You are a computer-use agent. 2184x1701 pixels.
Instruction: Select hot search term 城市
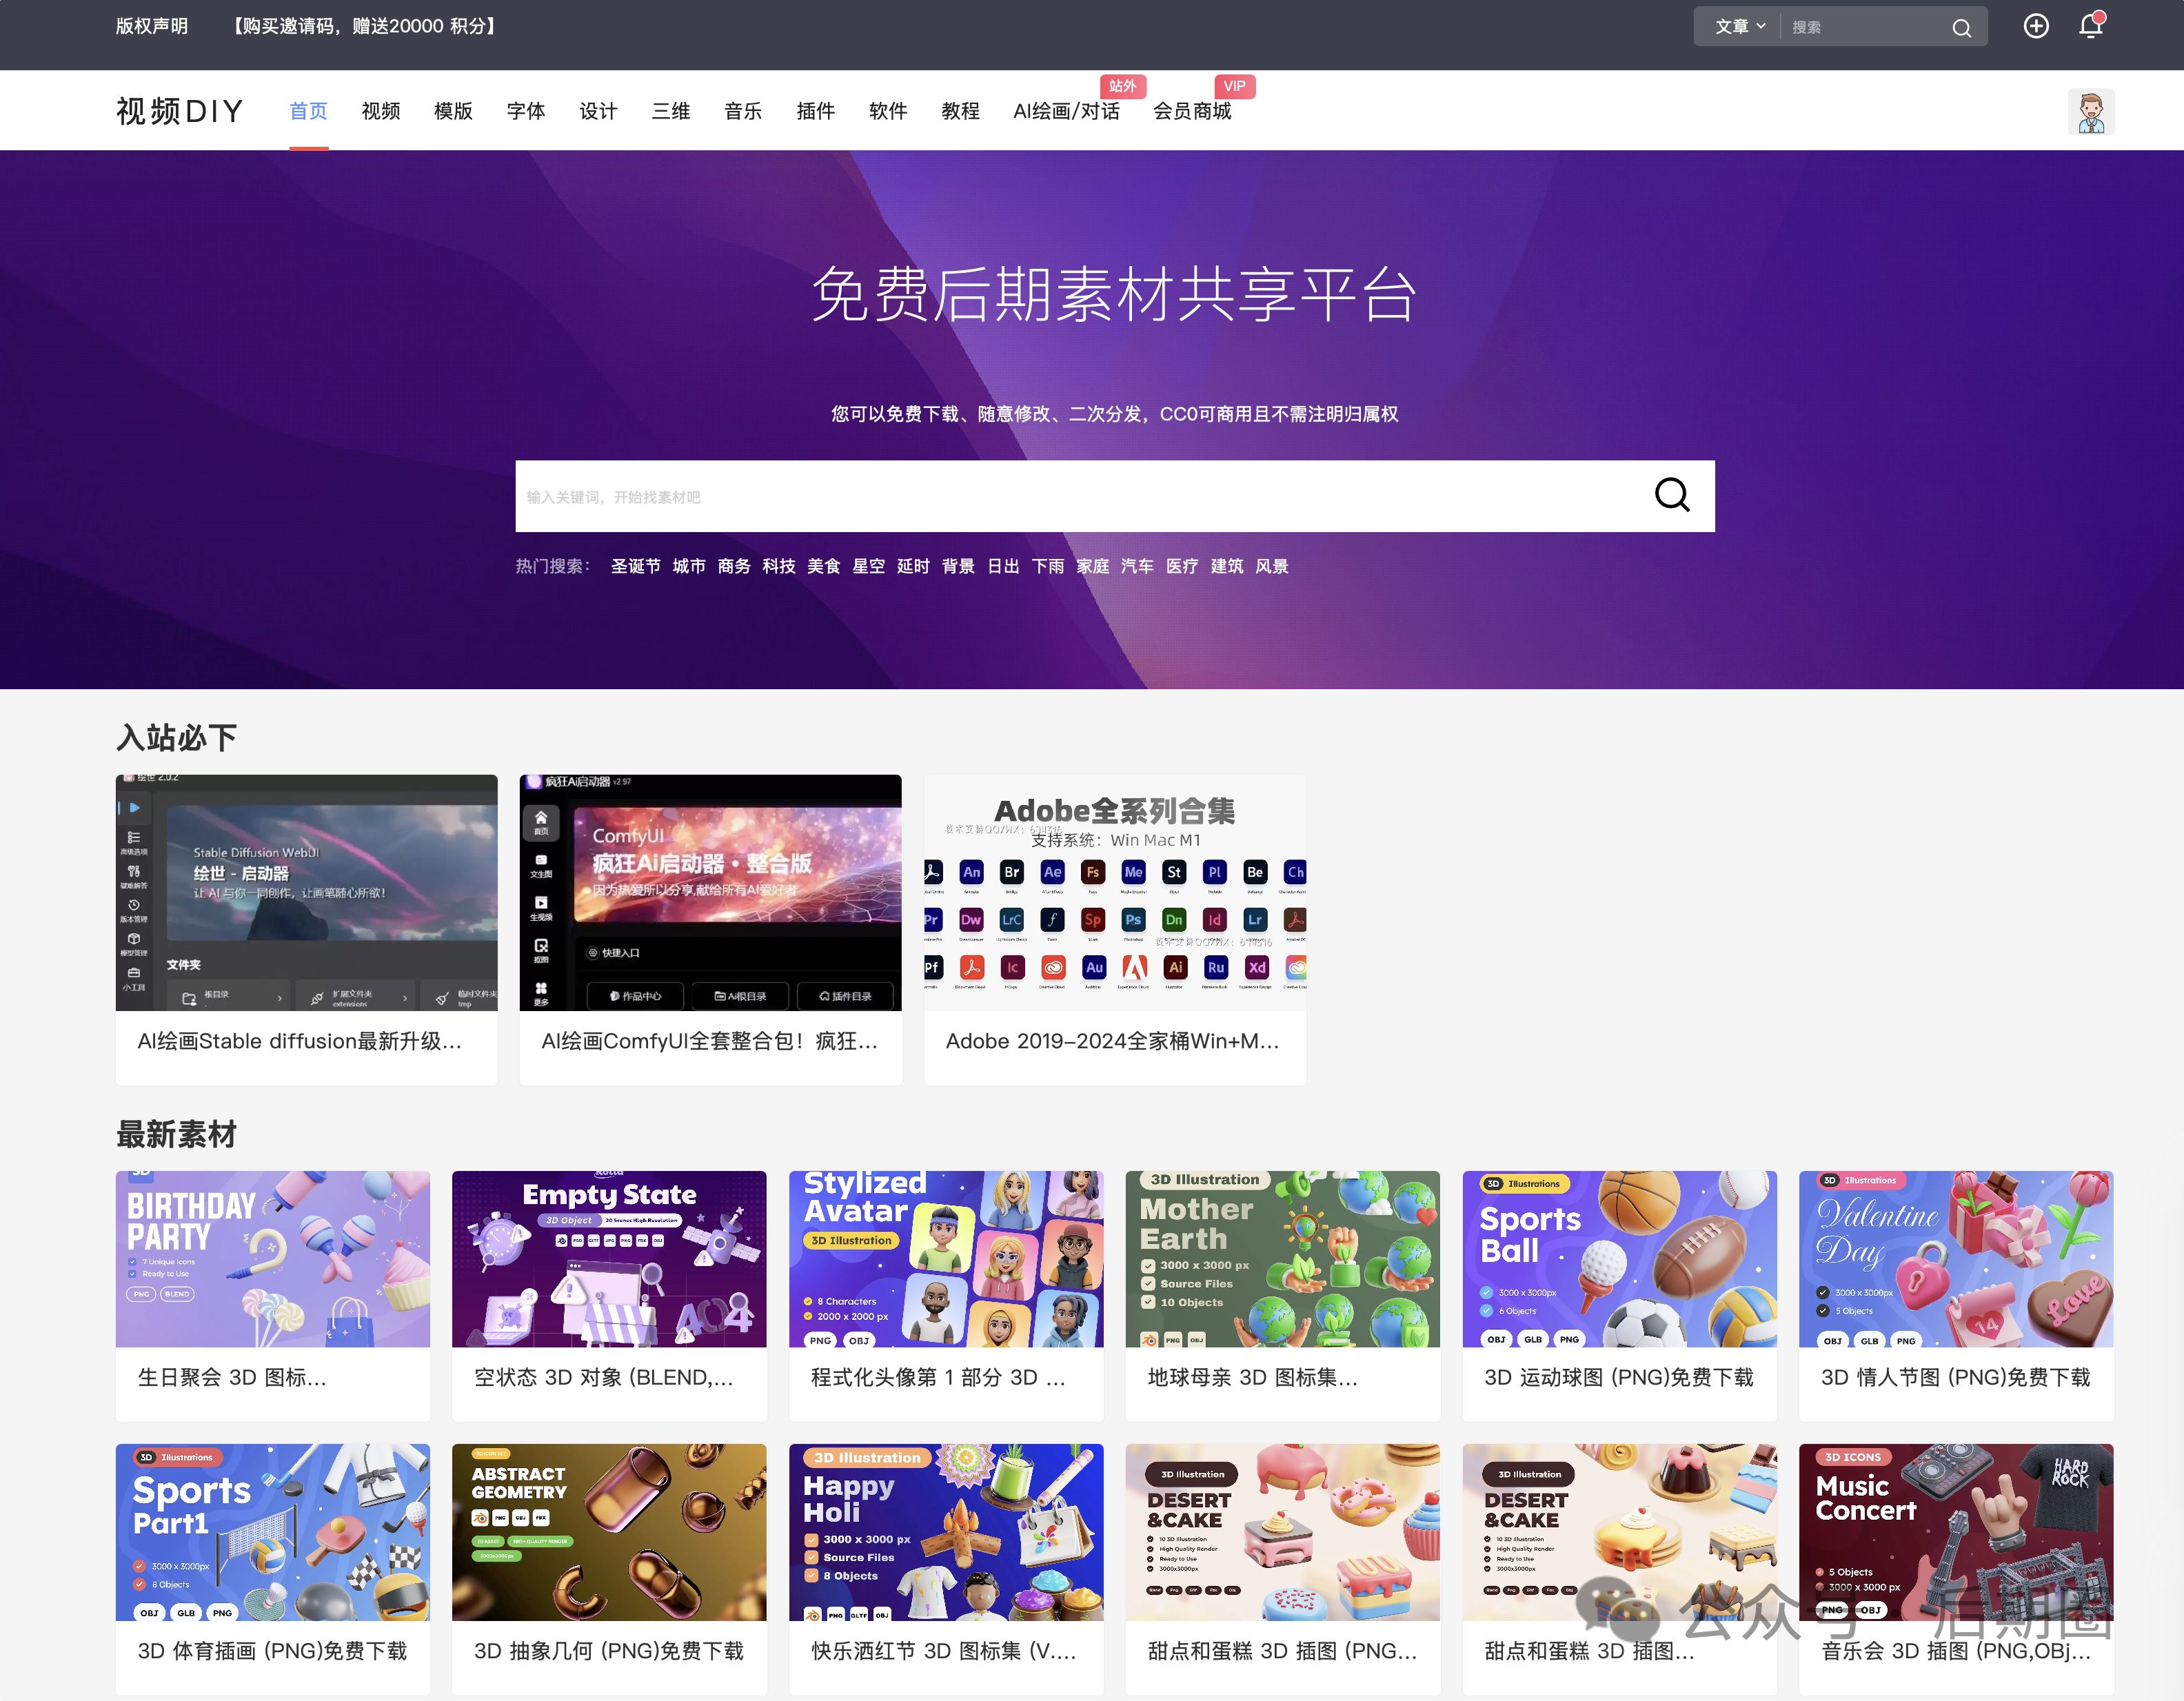[689, 566]
